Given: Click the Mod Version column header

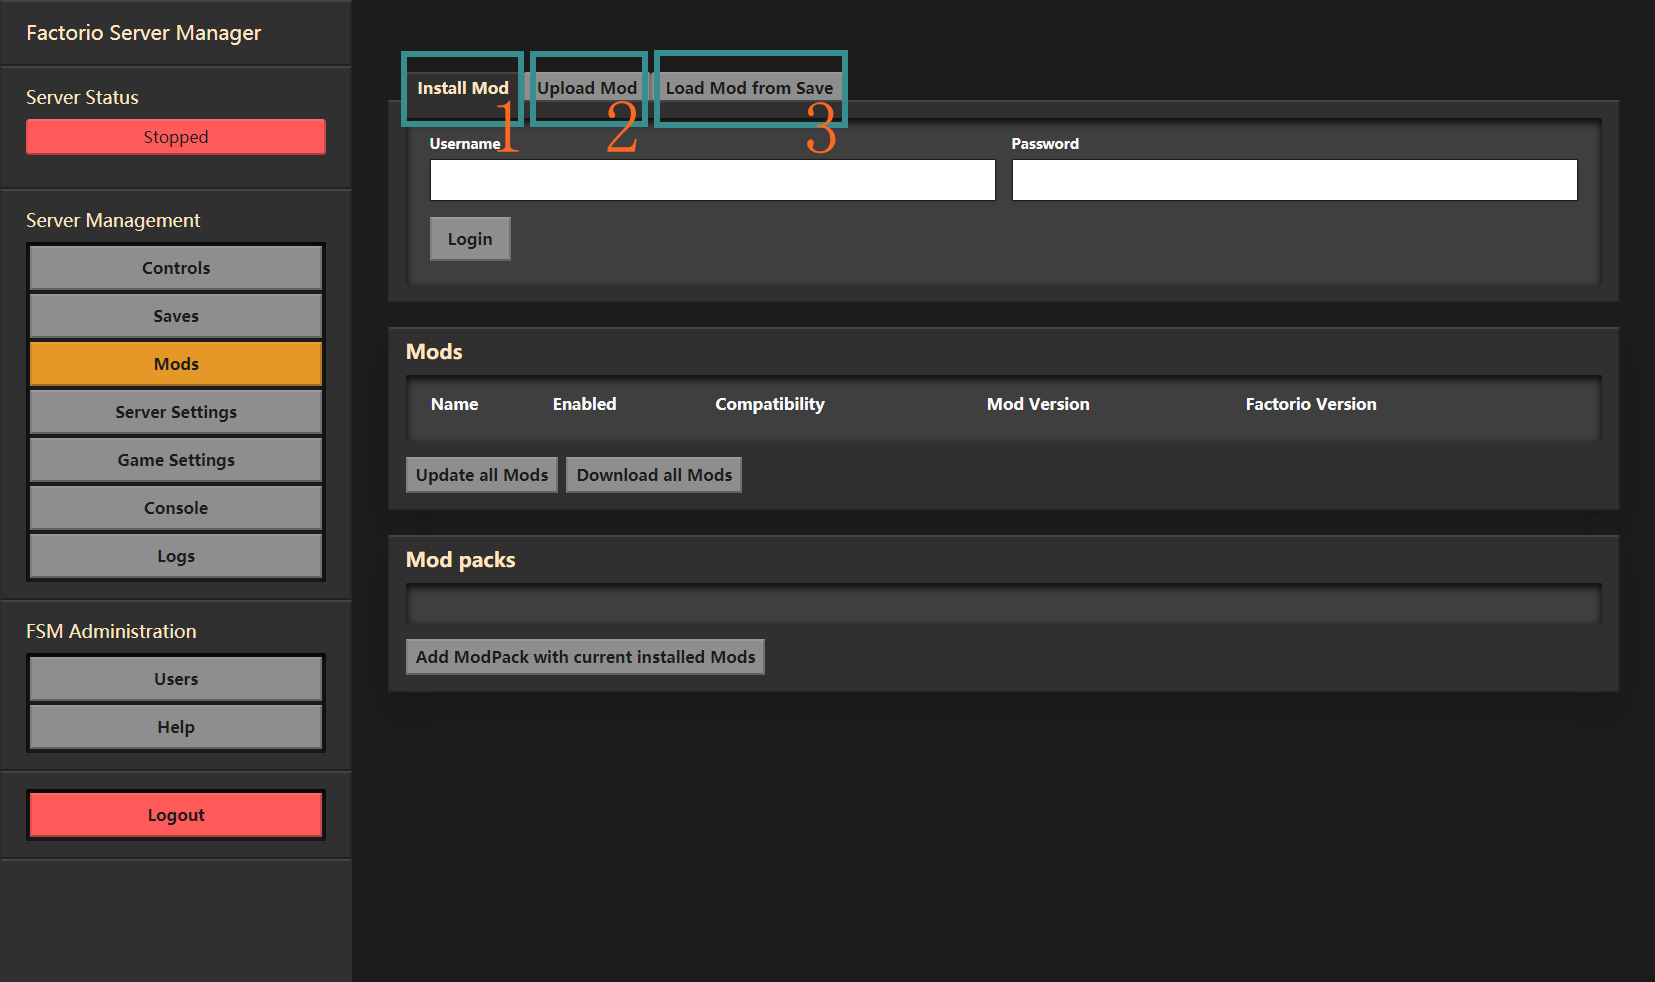Looking at the screenshot, I should [x=1038, y=404].
